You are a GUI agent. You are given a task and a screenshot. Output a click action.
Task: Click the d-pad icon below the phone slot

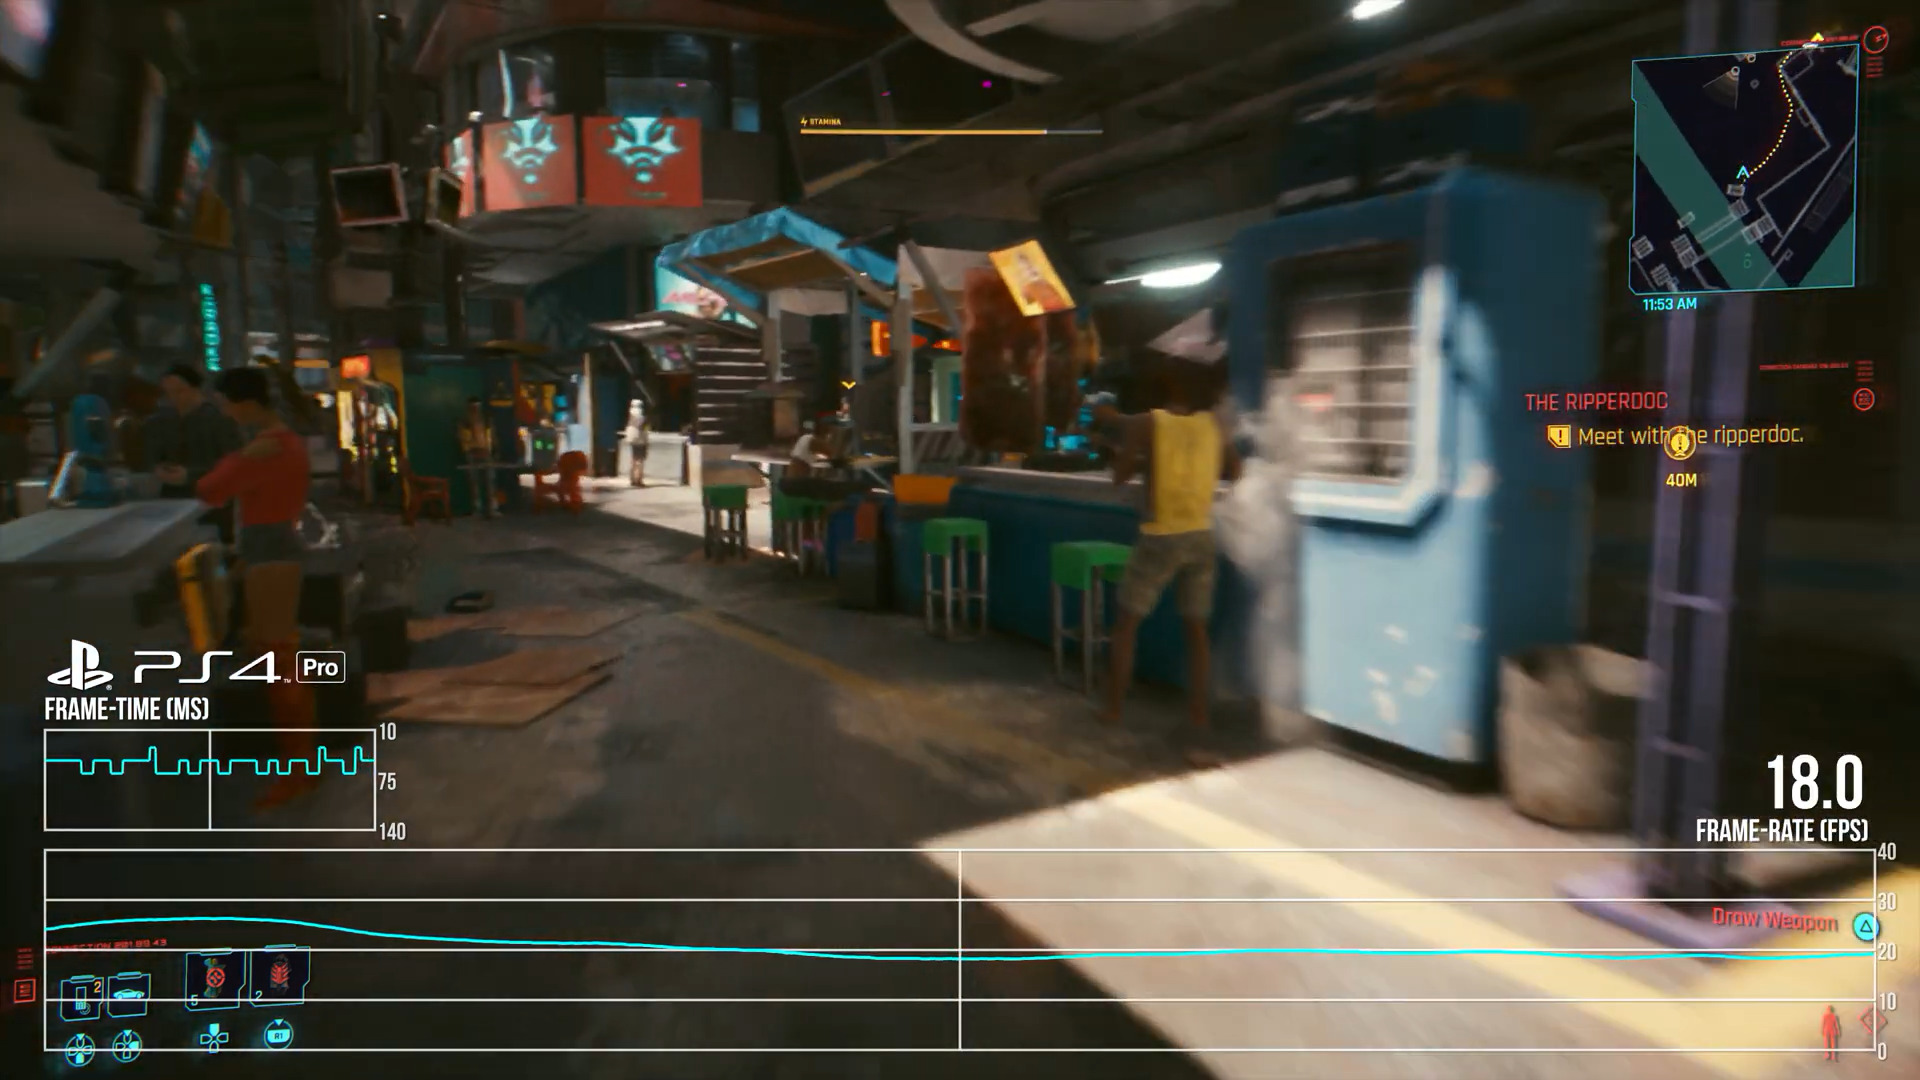pyautogui.click(x=81, y=1049)
